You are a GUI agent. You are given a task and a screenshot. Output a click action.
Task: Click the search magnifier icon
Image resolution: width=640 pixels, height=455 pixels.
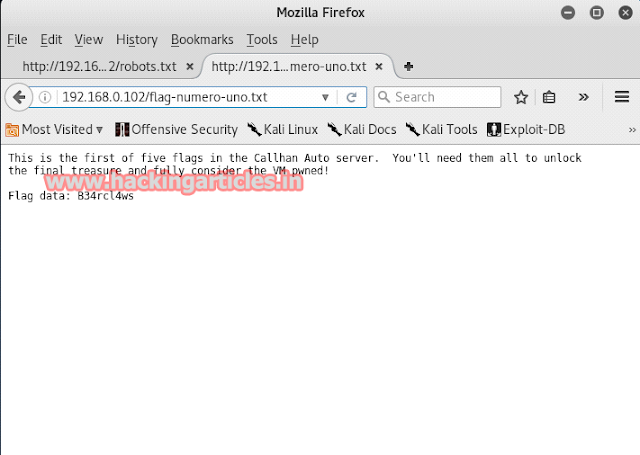(384, 97)
